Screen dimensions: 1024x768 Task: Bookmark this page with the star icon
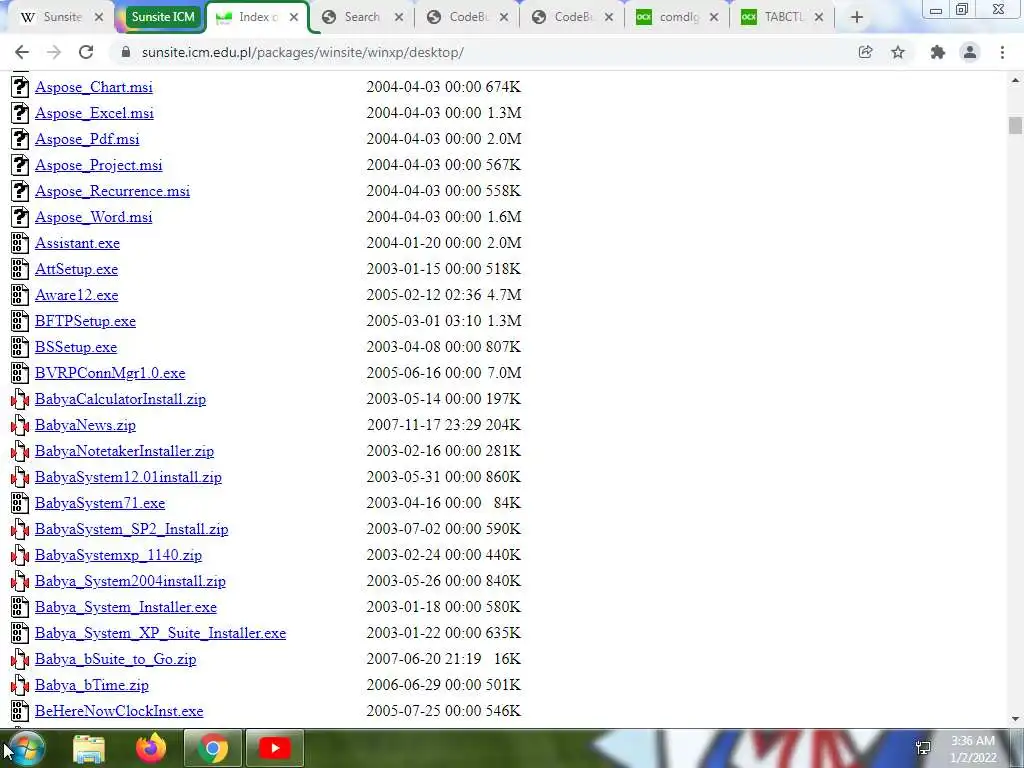[898, 52]
